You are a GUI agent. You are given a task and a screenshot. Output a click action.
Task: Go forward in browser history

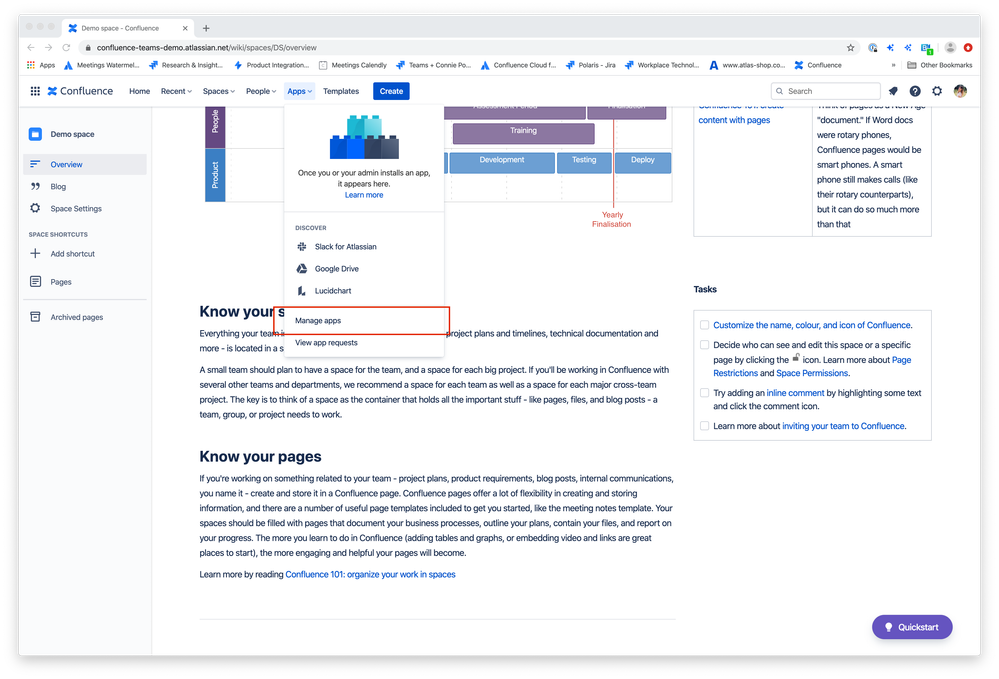48,48
